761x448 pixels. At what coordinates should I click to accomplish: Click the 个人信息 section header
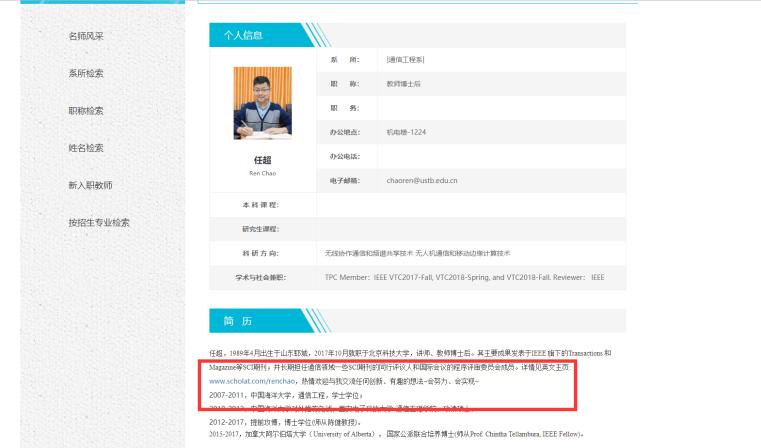pyautogui.click(x=239, y=35)
